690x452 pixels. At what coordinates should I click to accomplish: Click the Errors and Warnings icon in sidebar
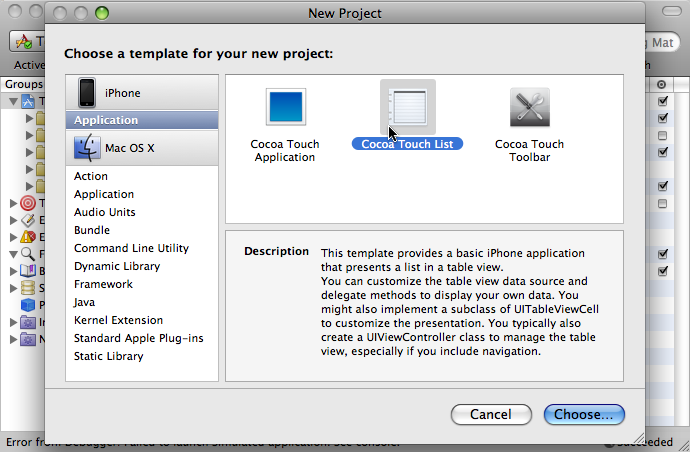click(28, 237)
